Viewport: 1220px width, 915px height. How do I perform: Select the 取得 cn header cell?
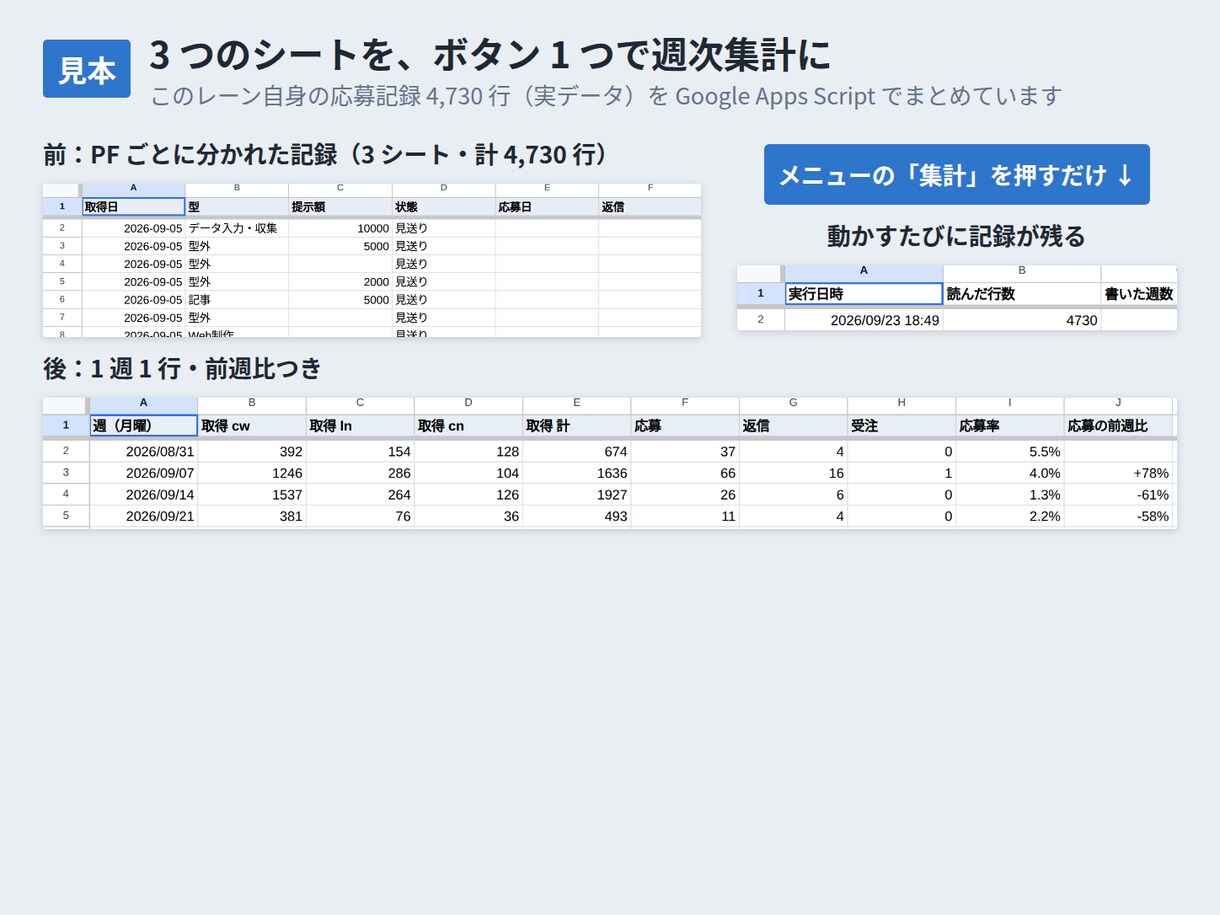coord(468,426)
